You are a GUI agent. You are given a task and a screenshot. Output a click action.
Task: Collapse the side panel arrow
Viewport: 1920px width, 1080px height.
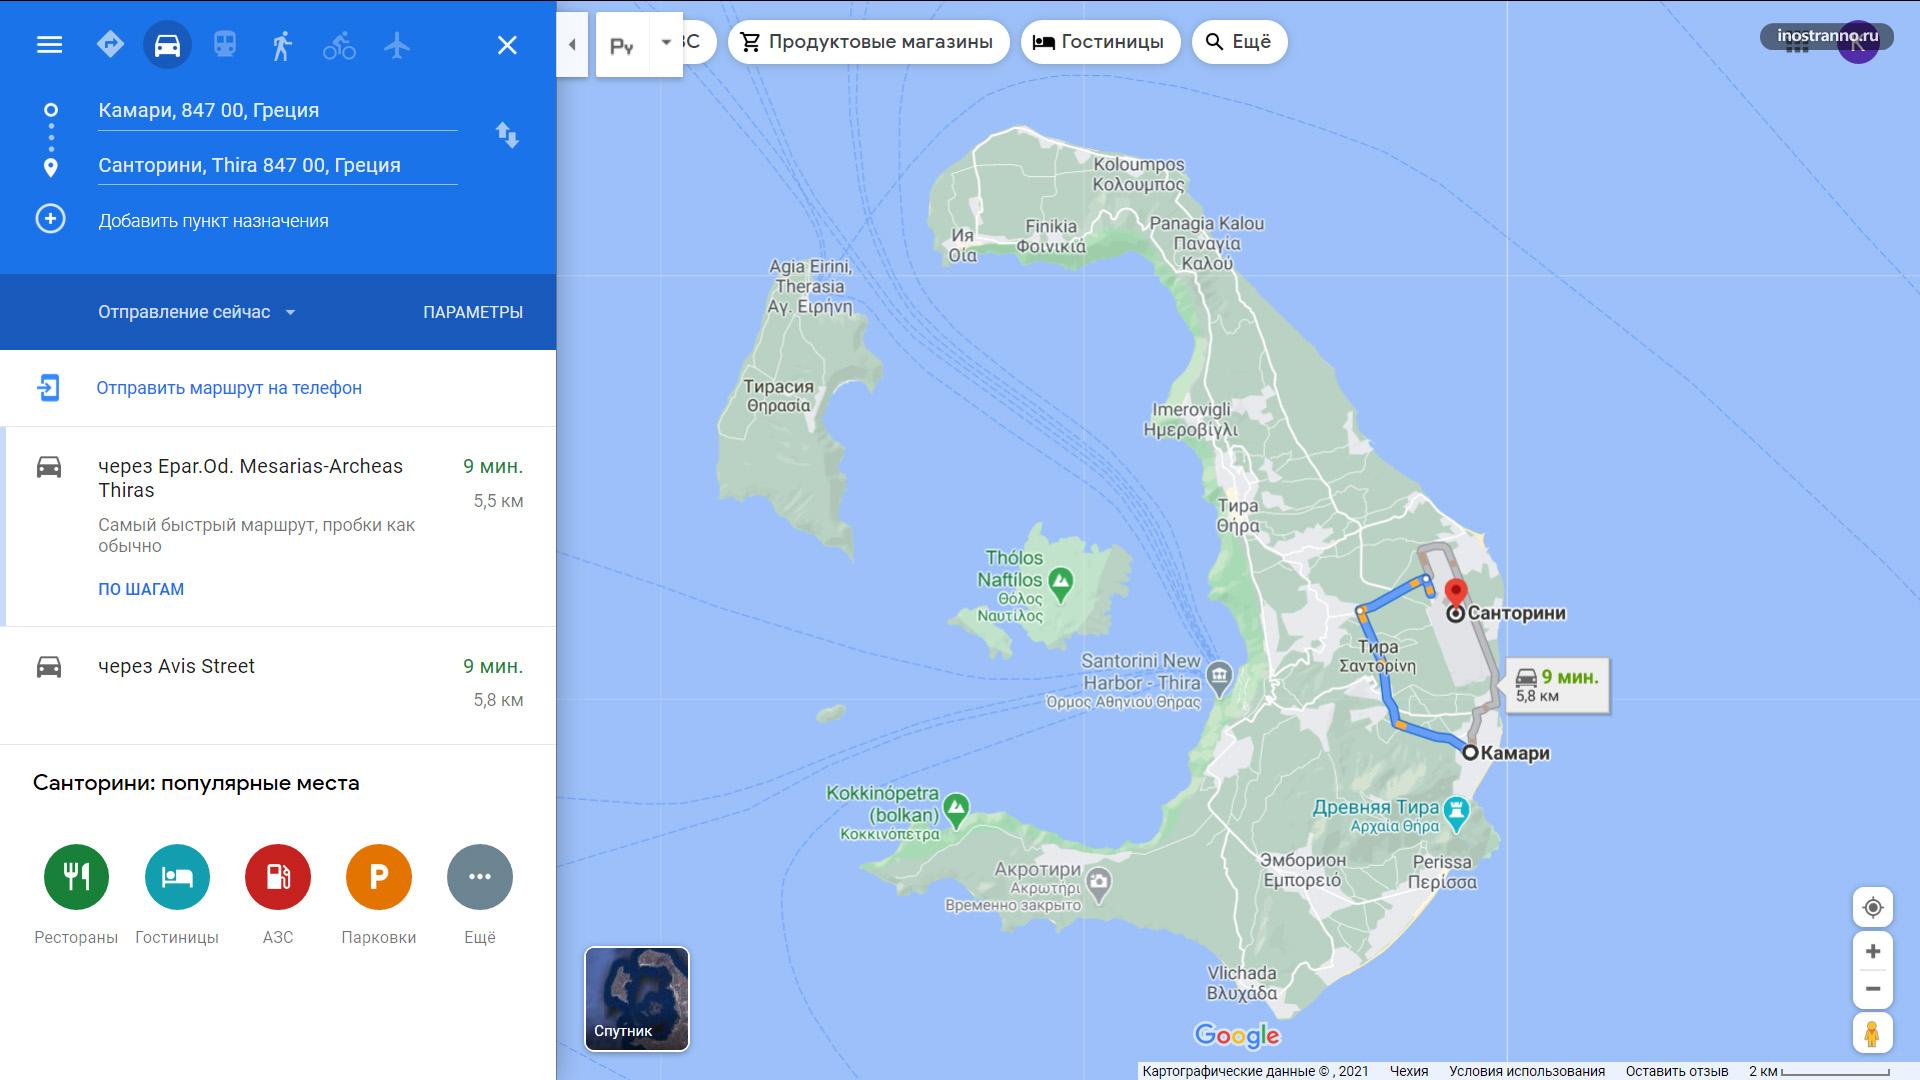coord(572,44)
